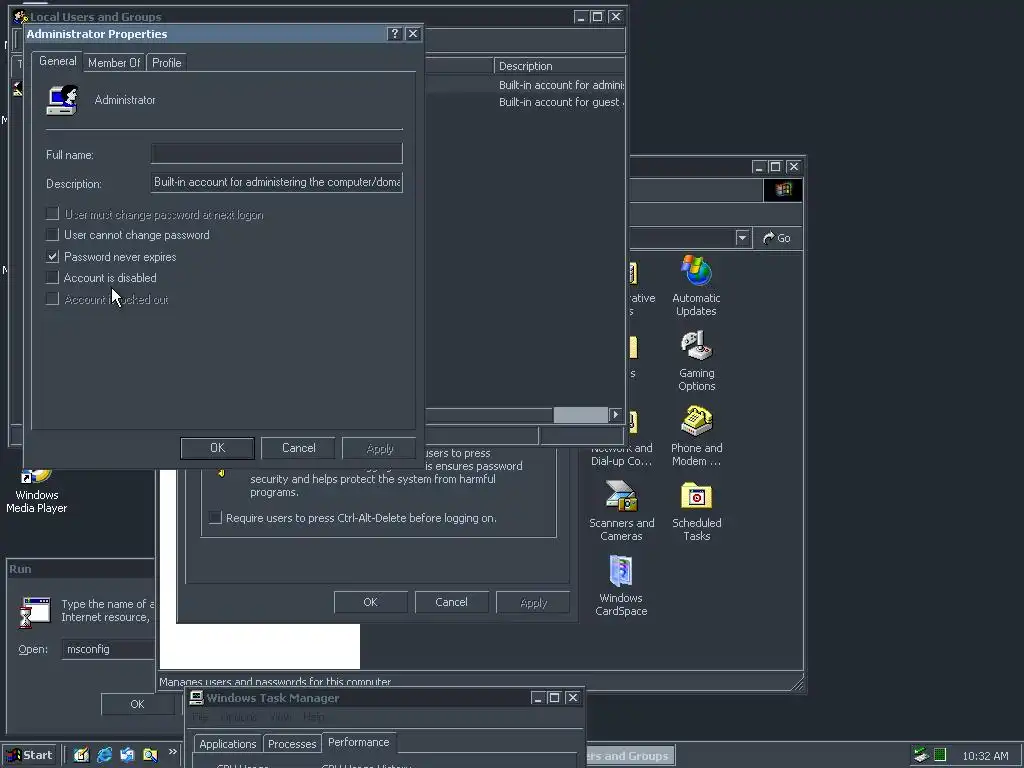The image size is (1024, 768).
Task: Click the fourth Quick Launch search icon
Action: [x=150, y=755]
